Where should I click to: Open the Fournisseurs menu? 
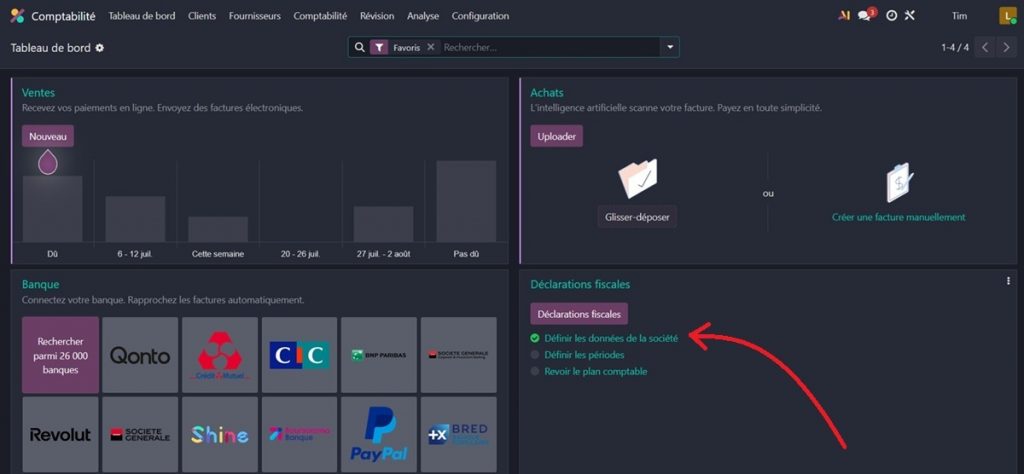pyautogui.click(x=255, y=16)
